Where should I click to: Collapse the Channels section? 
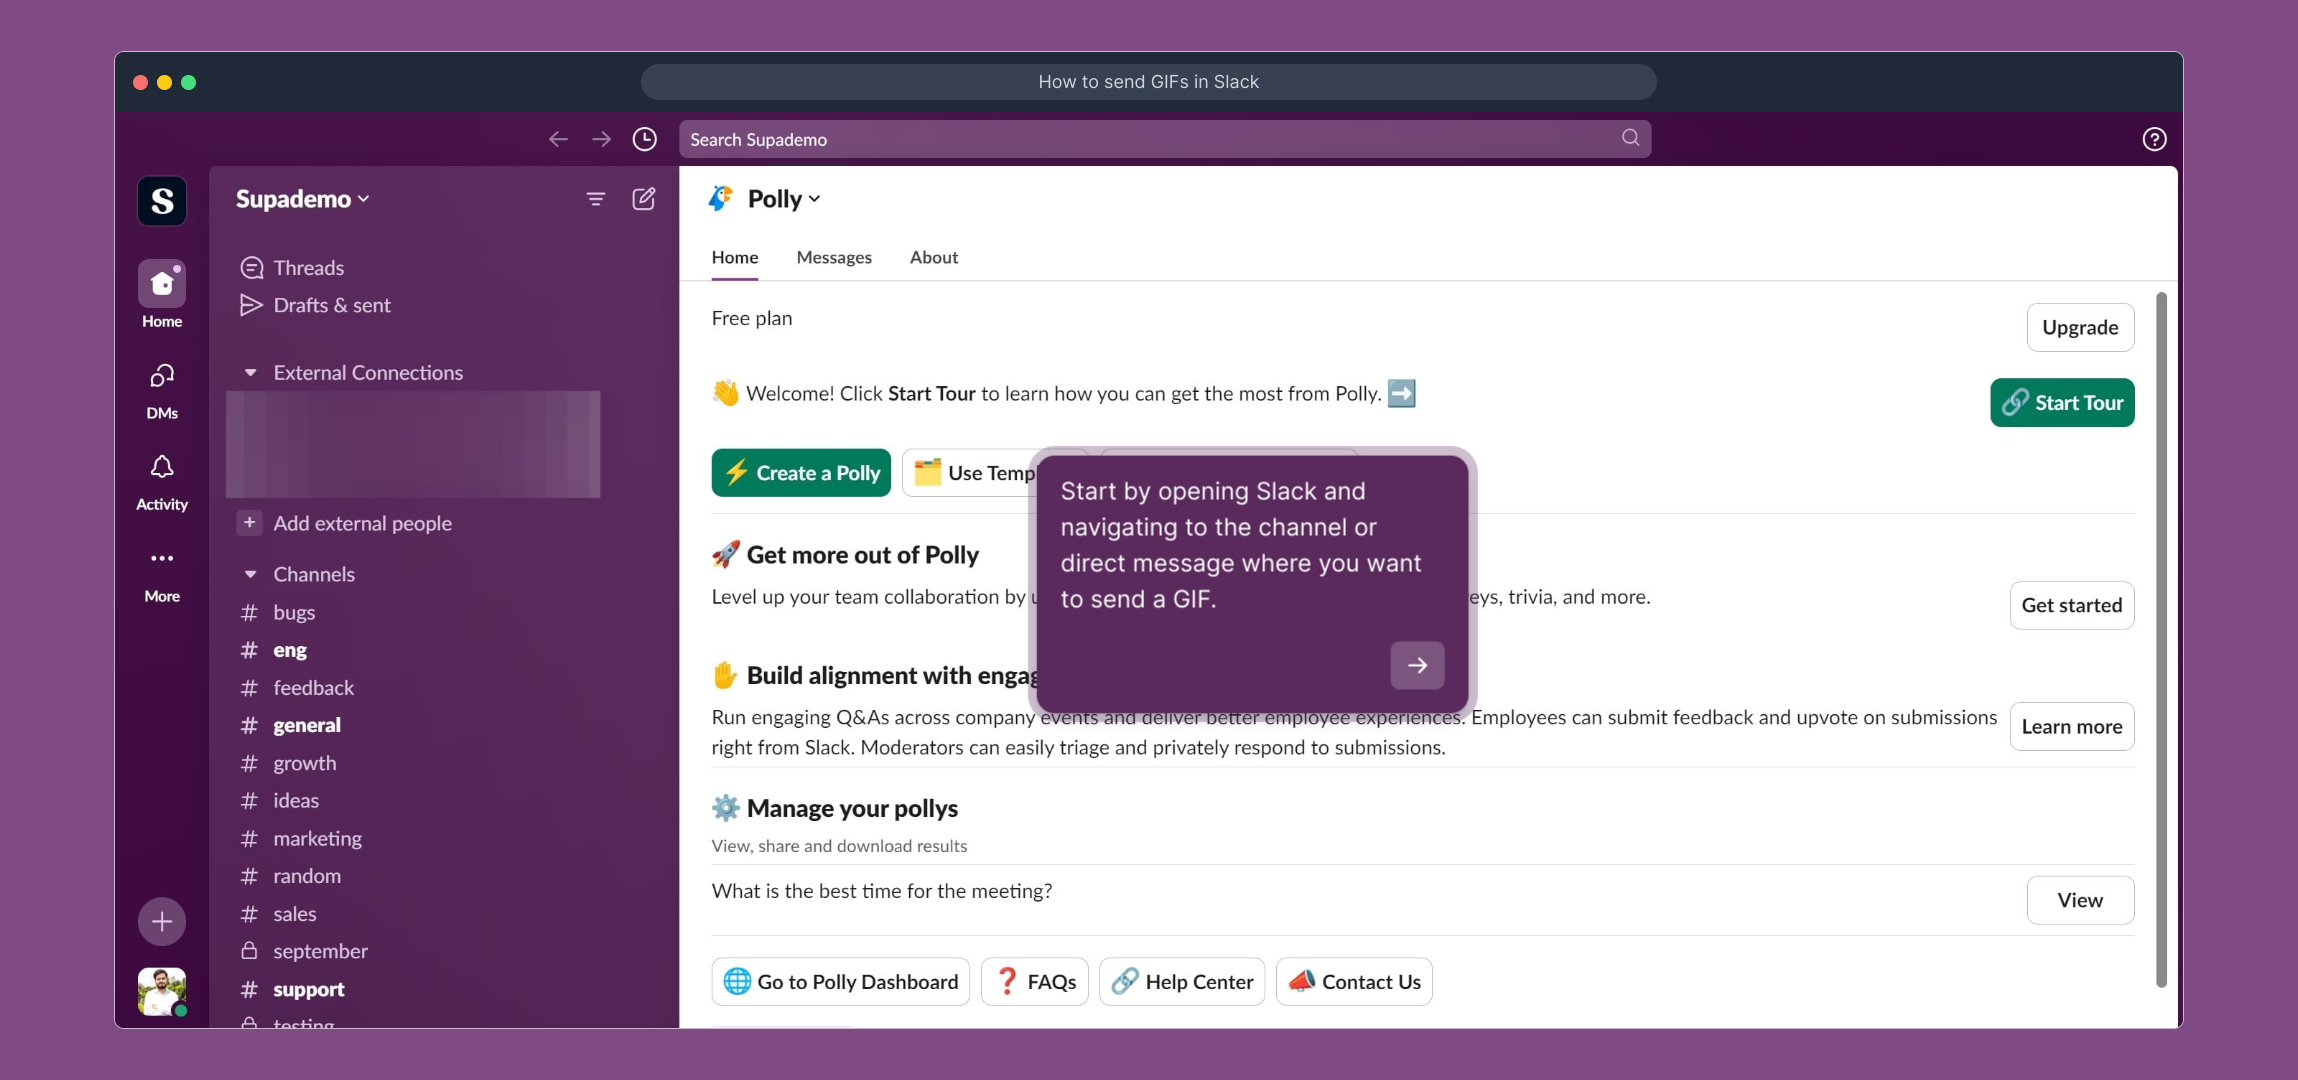tap(250, 574)
